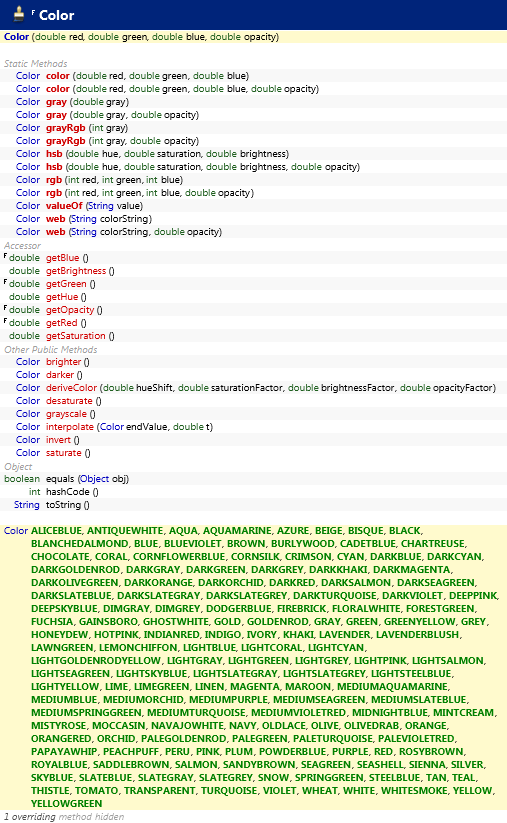Open rgb (int red, int green, int blue)
Image resolution: width=507 pixels, height=823 pixels.
pos(54,180)
